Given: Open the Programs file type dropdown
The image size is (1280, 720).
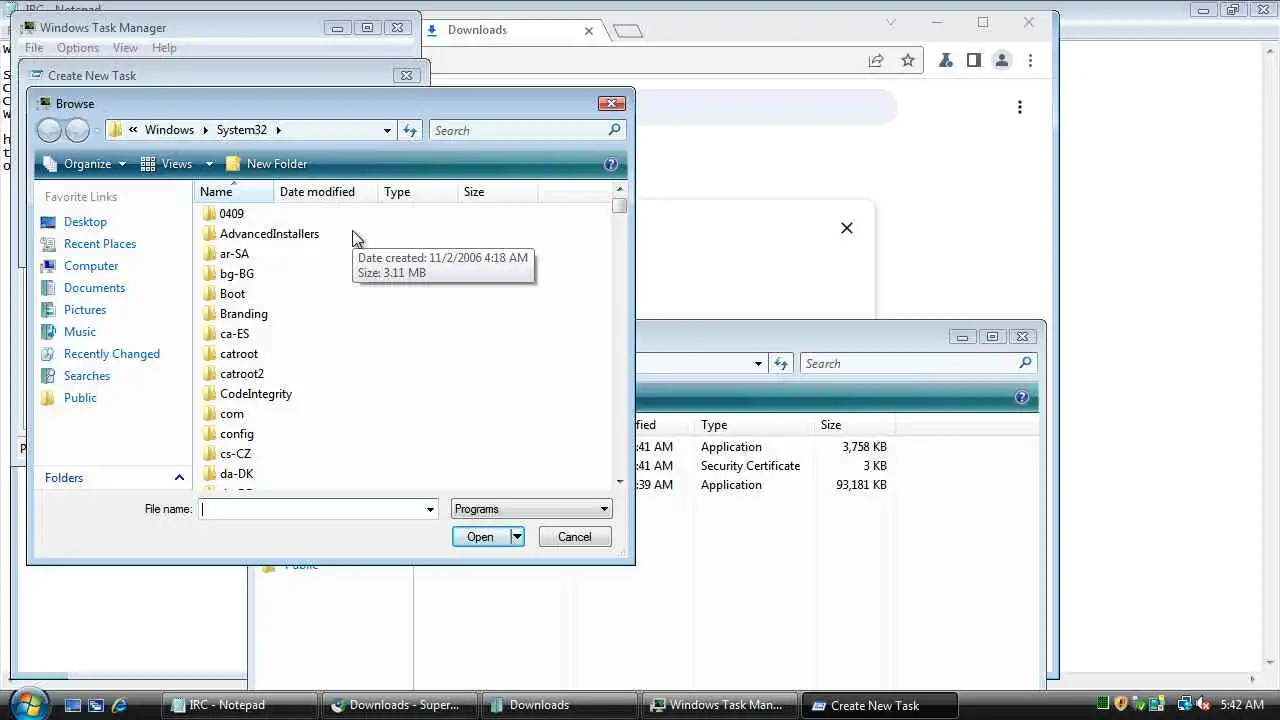Looking at the screenshot, I should 531,509.
